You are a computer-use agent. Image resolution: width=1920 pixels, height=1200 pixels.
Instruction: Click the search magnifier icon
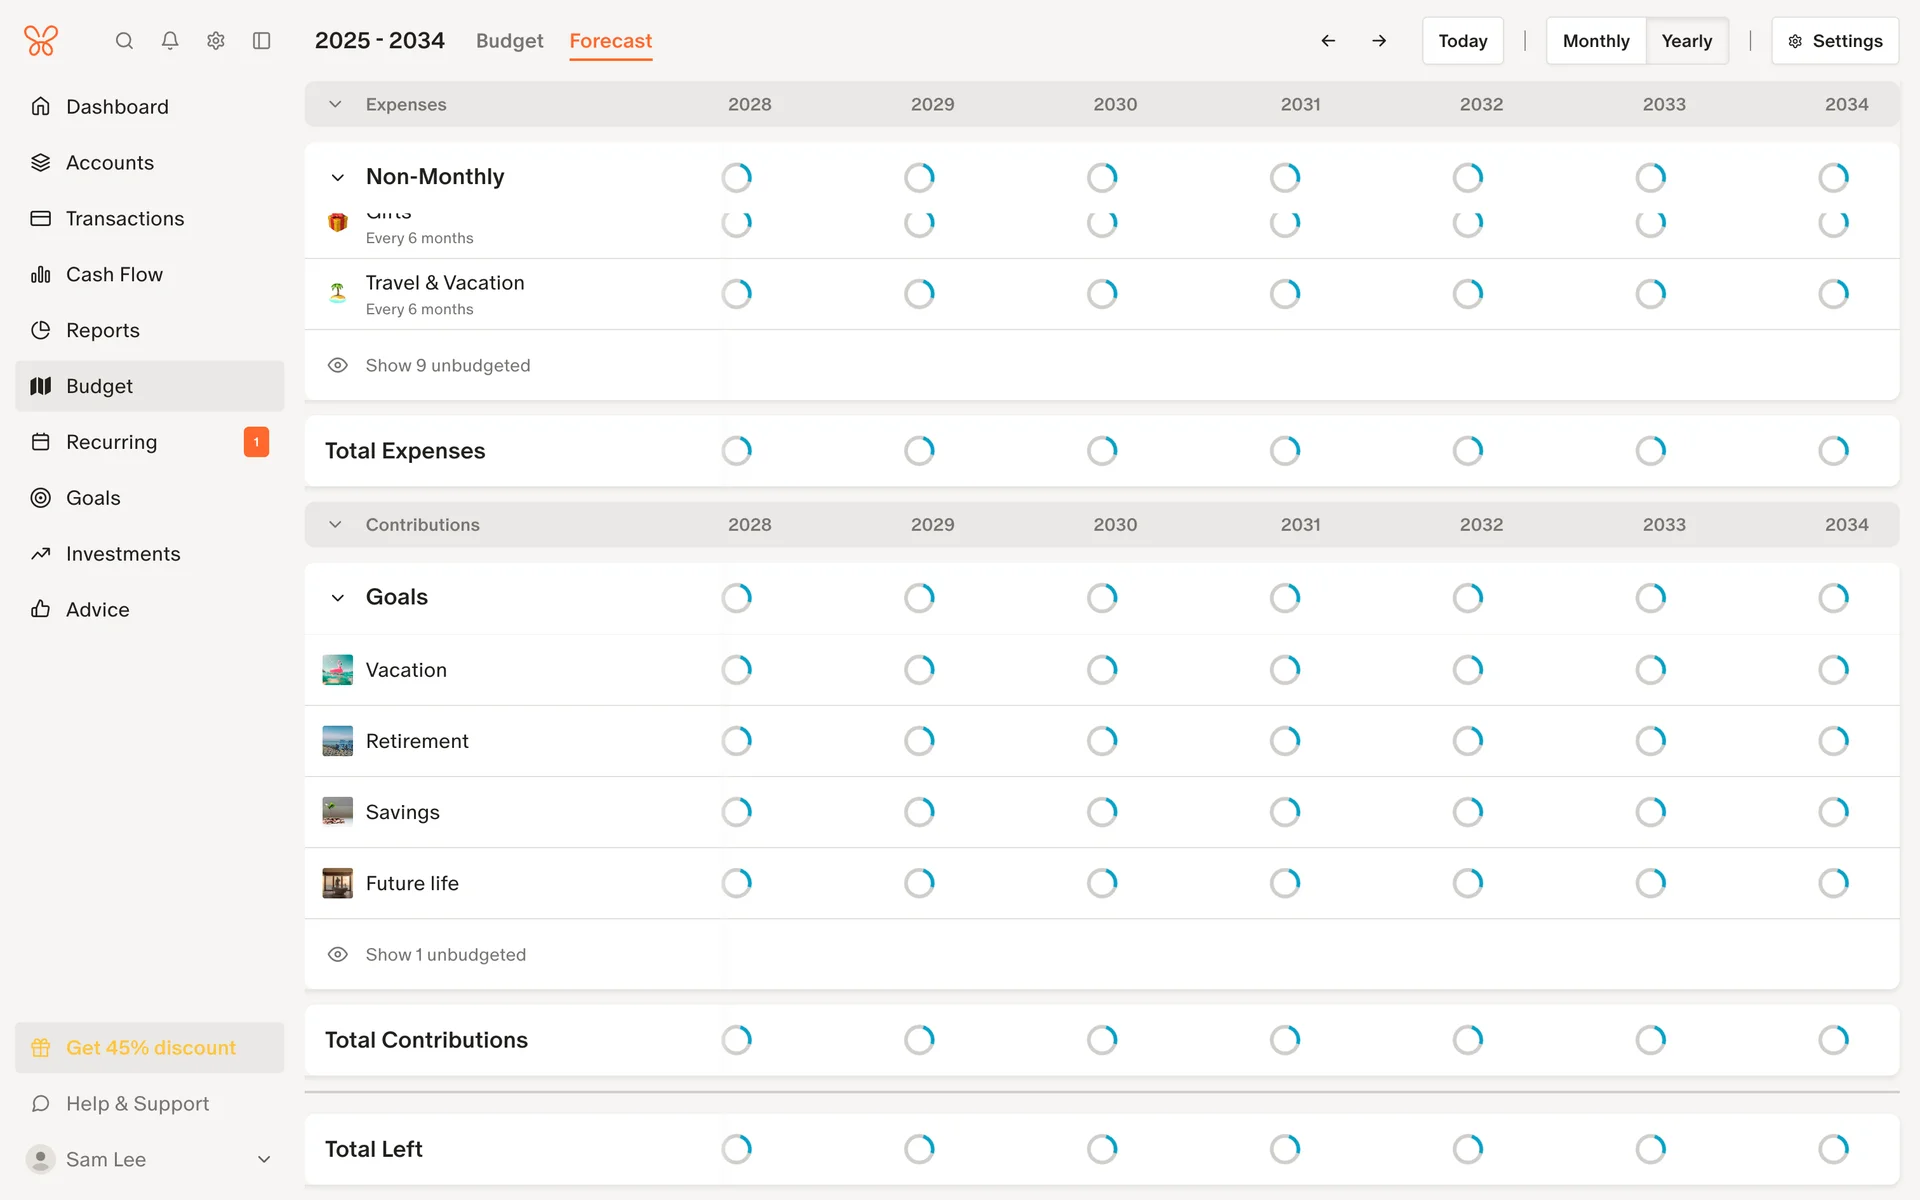(x=124, y=41)
